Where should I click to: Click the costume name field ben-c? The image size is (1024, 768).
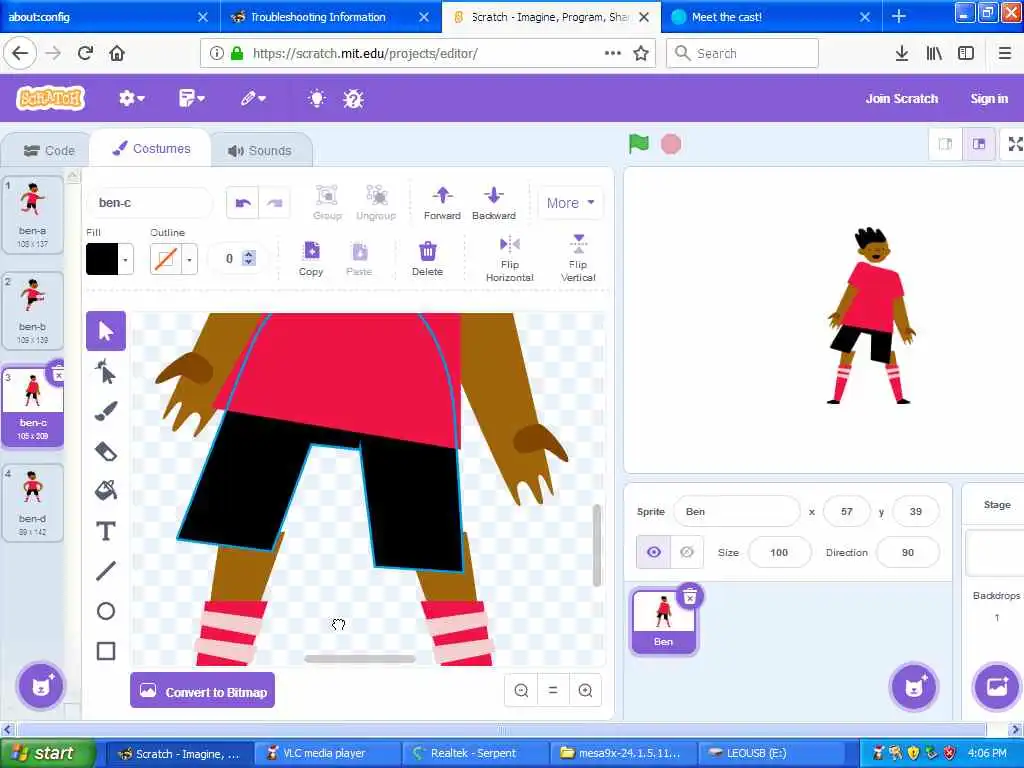(150, 203)
